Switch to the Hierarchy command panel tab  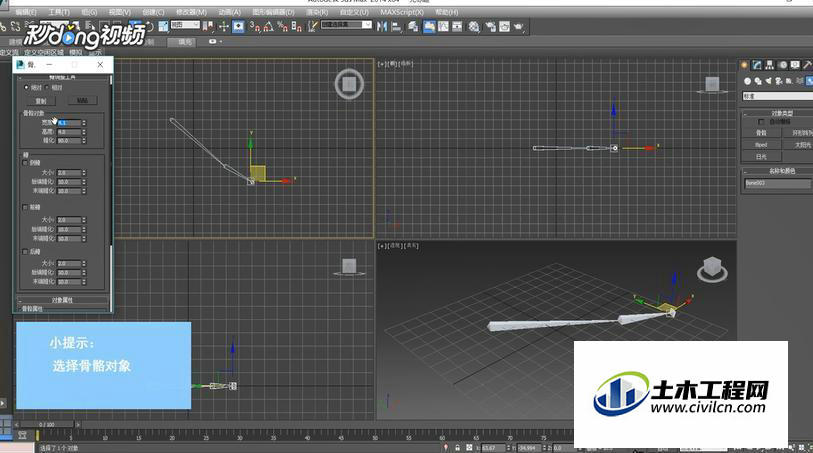(x=769, y=65)
